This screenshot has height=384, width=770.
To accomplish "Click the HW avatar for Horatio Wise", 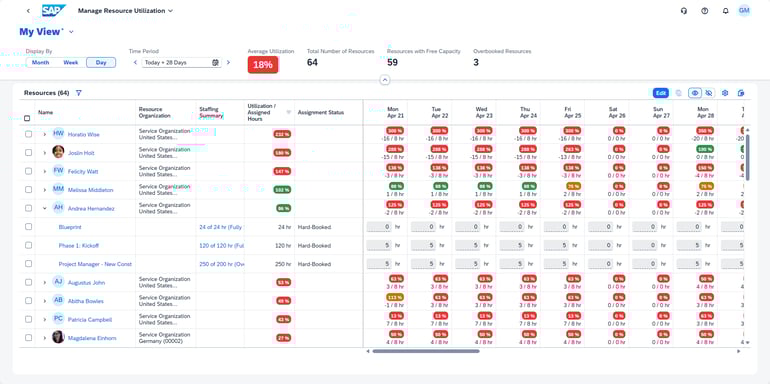I will click(x=58, y=133).
